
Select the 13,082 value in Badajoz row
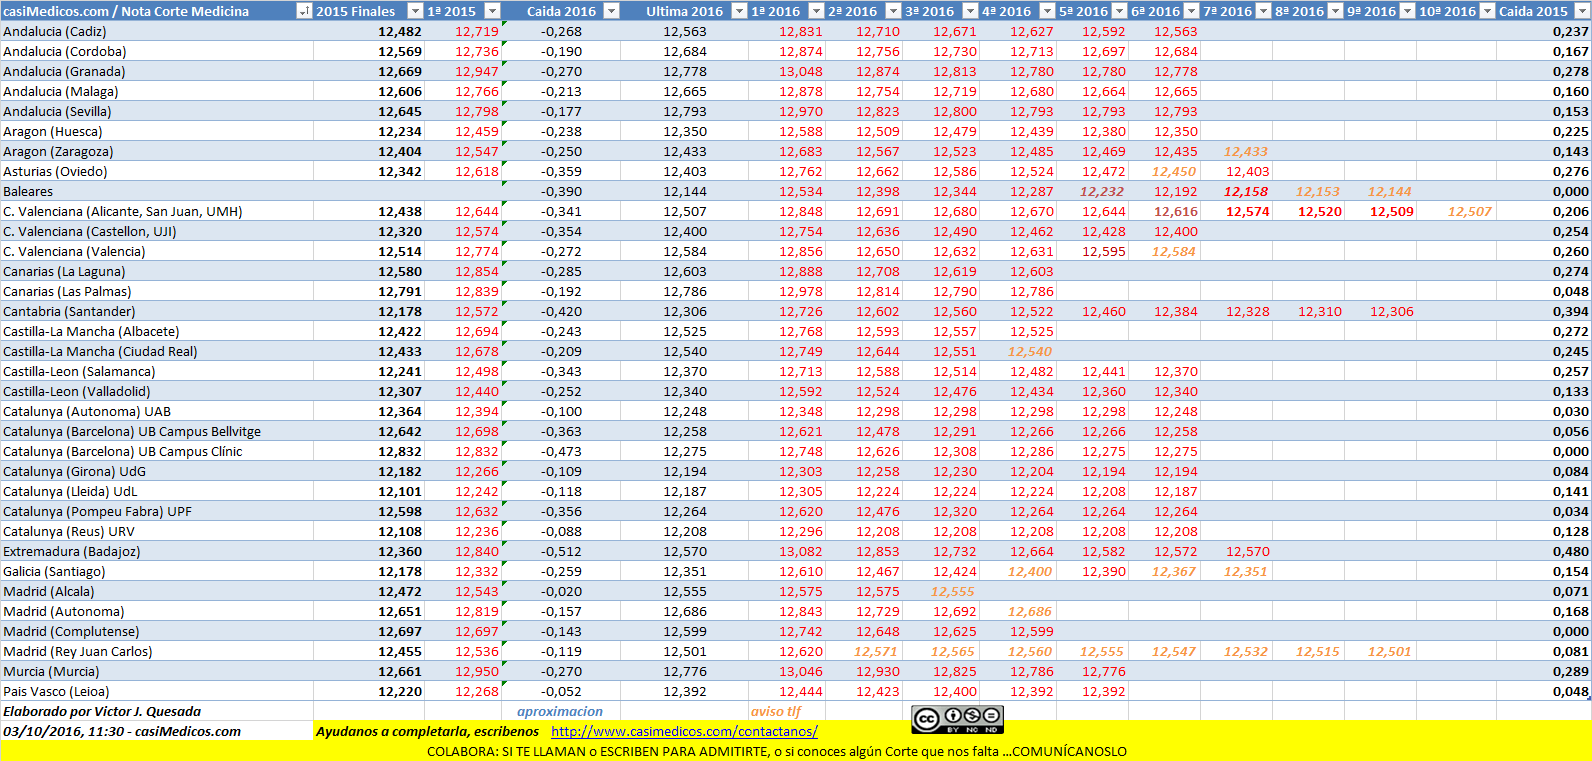[801, 551]
